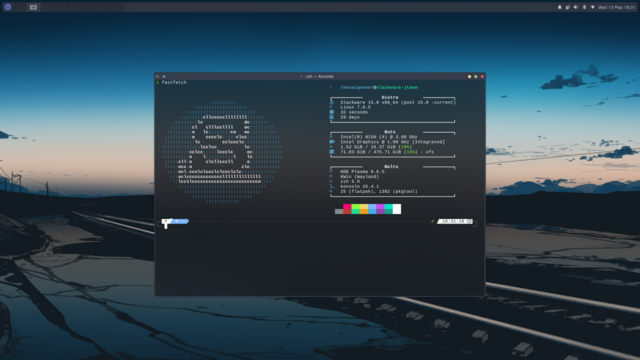Select the Konsole task button in the panel
640x360 pixels.
pos(33,7)
